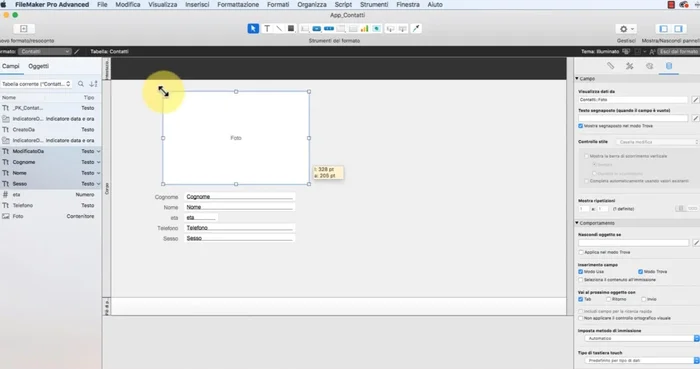Select the Portal tool
The width and height of the screenshot is (700, 369).
pyautogui.click(x=353, y=29)
